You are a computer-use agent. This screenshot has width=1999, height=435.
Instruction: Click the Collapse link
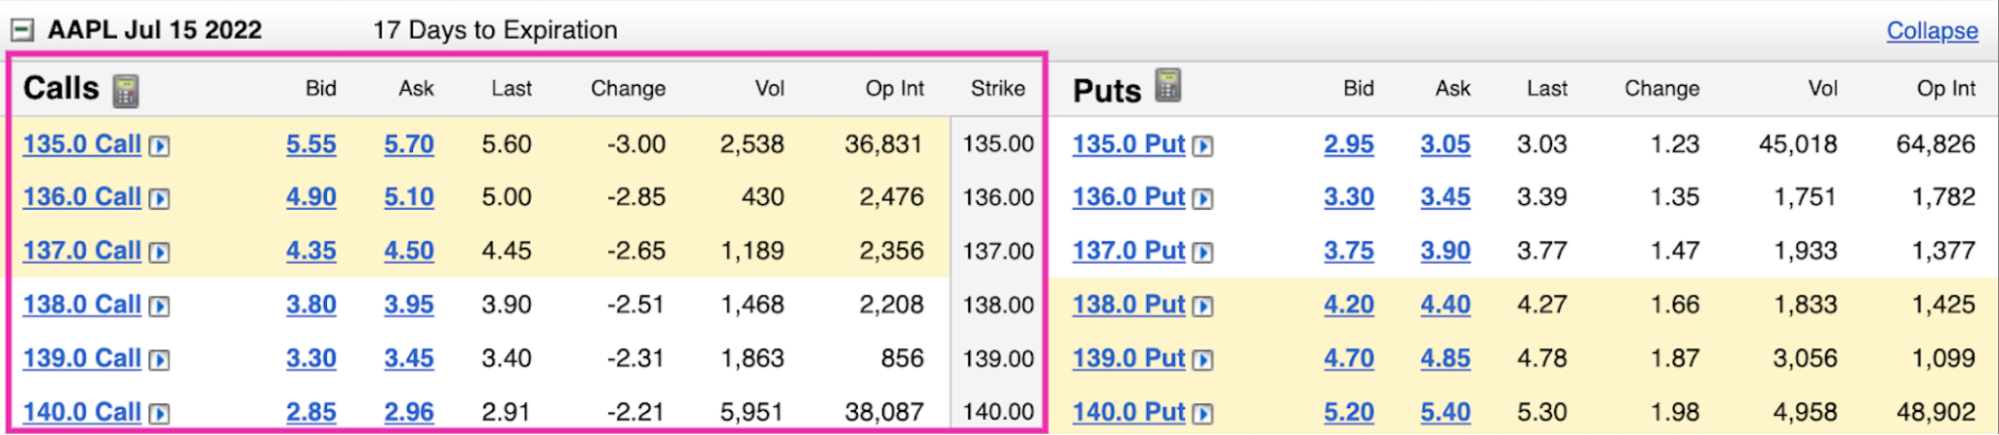(1931, 31)
